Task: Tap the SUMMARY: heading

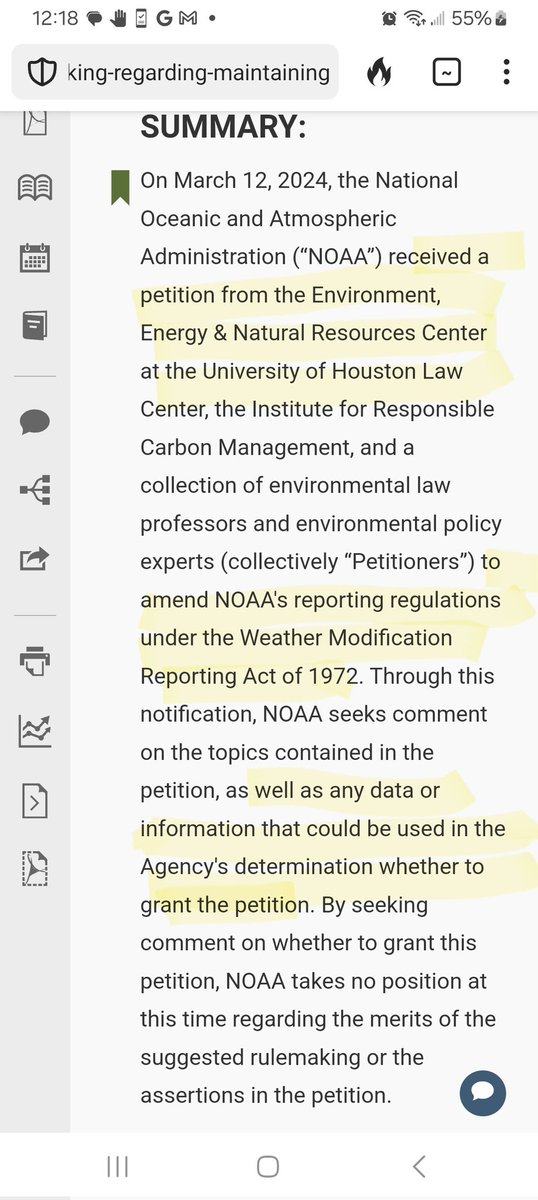Action: coord(223,127)
